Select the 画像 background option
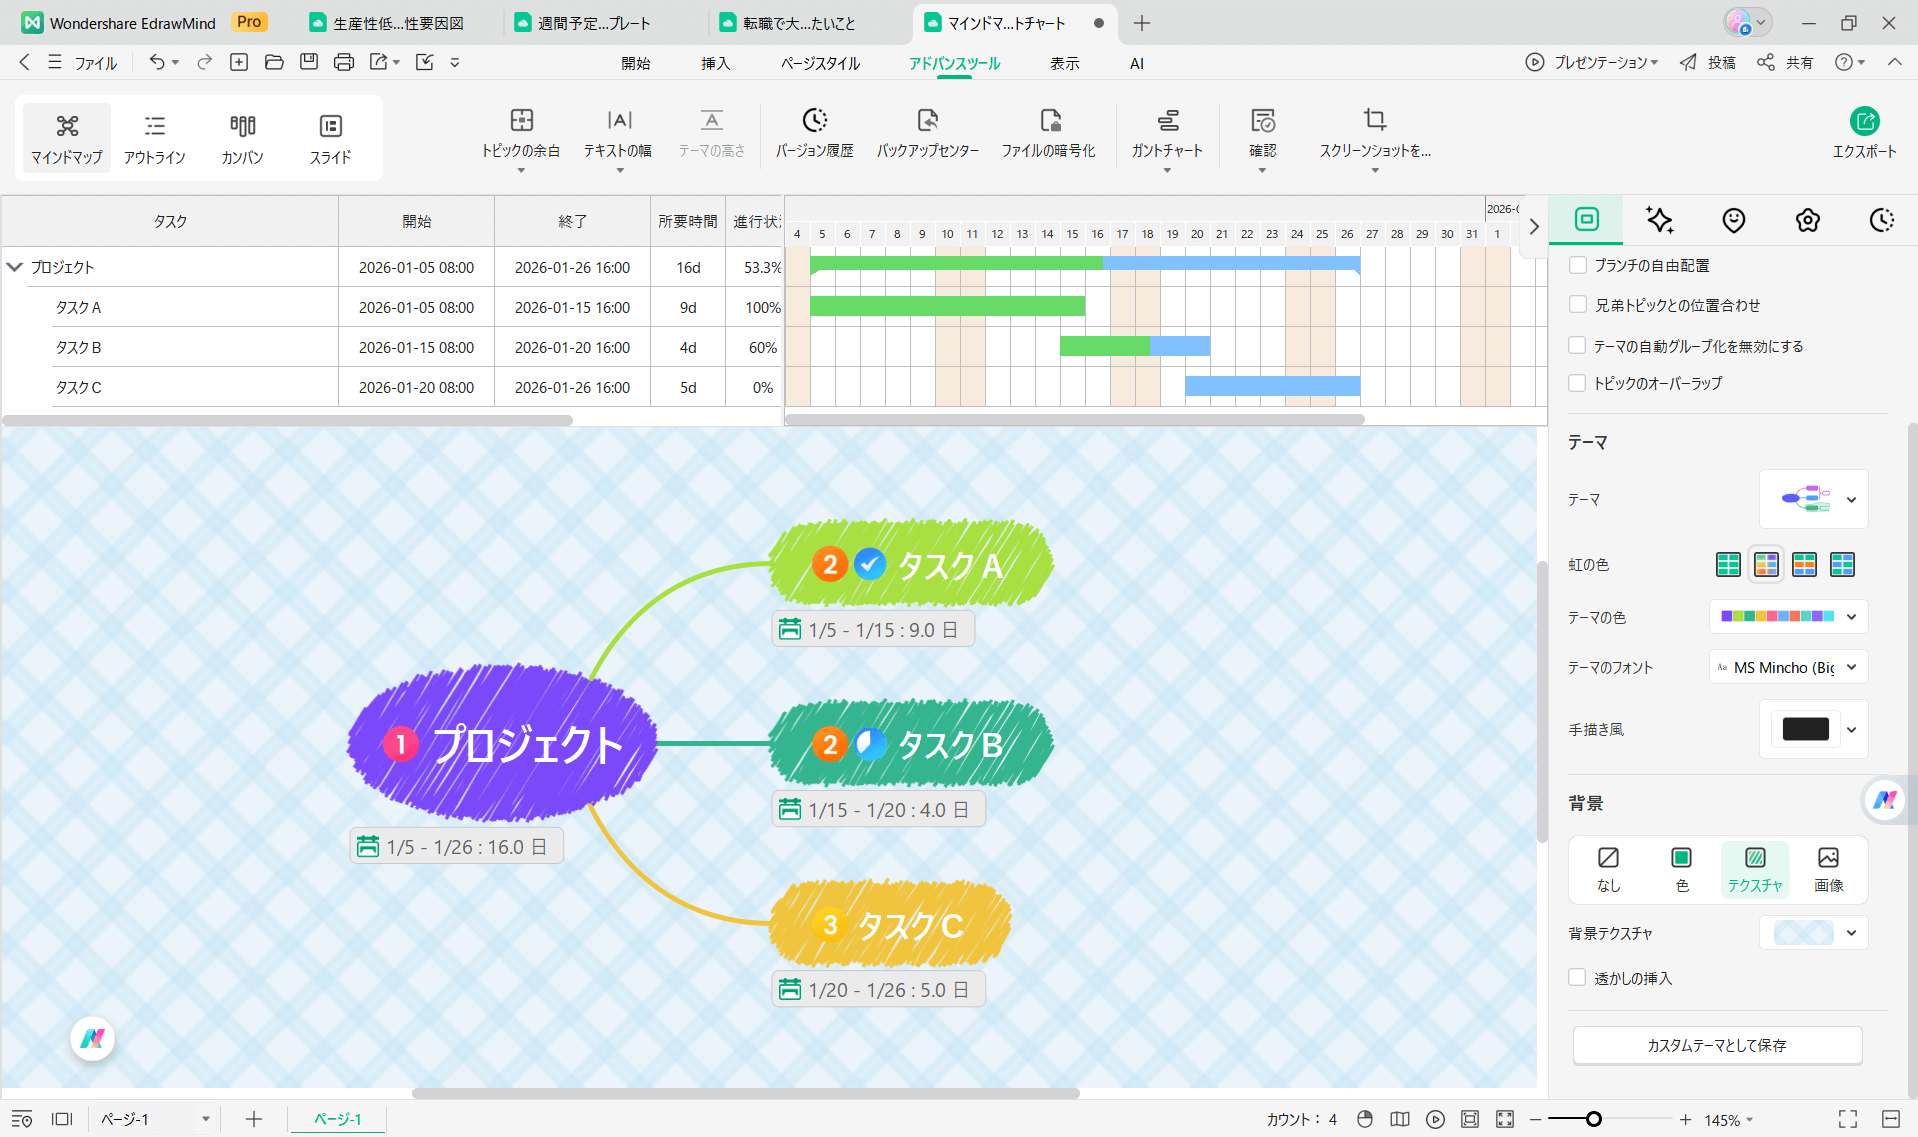The image size is (1918, 1137). coord(1829,868)
